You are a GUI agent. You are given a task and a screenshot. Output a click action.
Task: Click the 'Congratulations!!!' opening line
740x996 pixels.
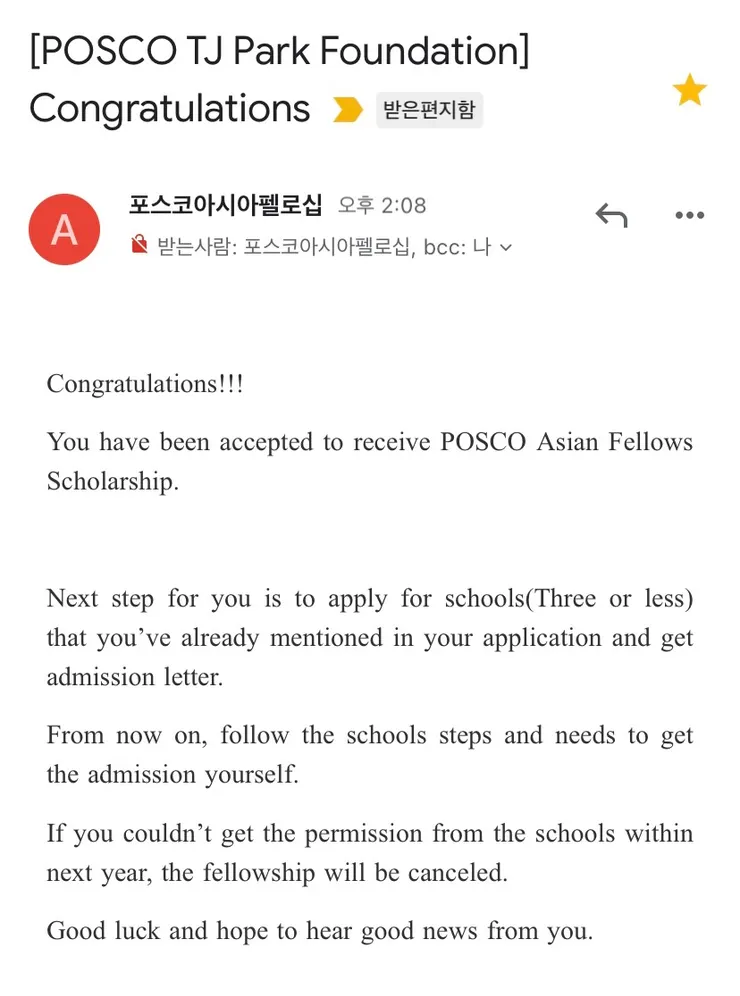coord(145,384)
